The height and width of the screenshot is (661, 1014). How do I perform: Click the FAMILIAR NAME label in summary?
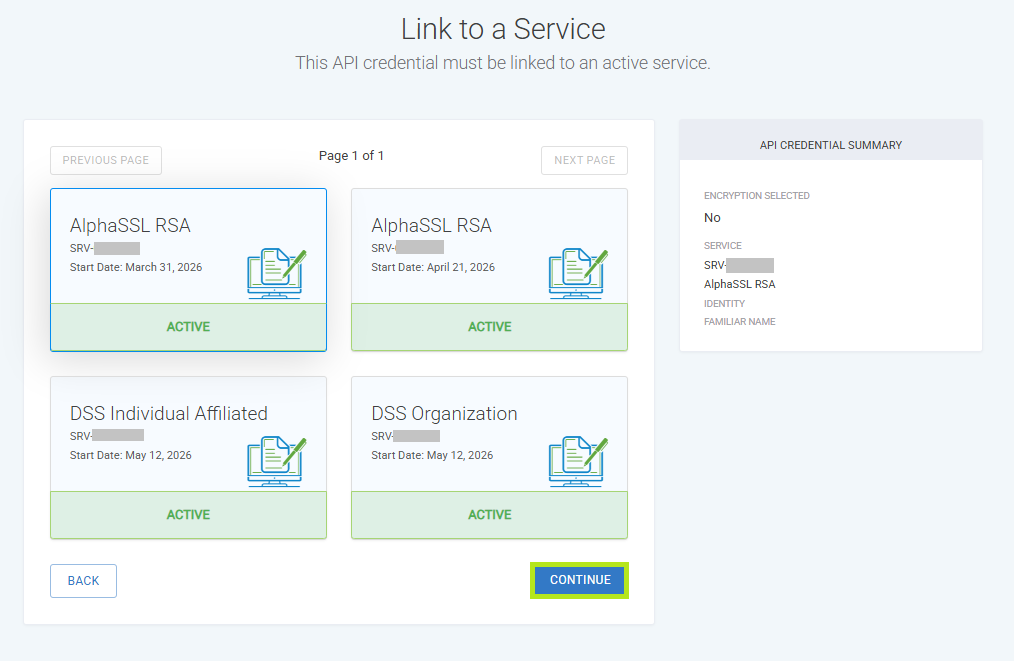tap(739, 321)
